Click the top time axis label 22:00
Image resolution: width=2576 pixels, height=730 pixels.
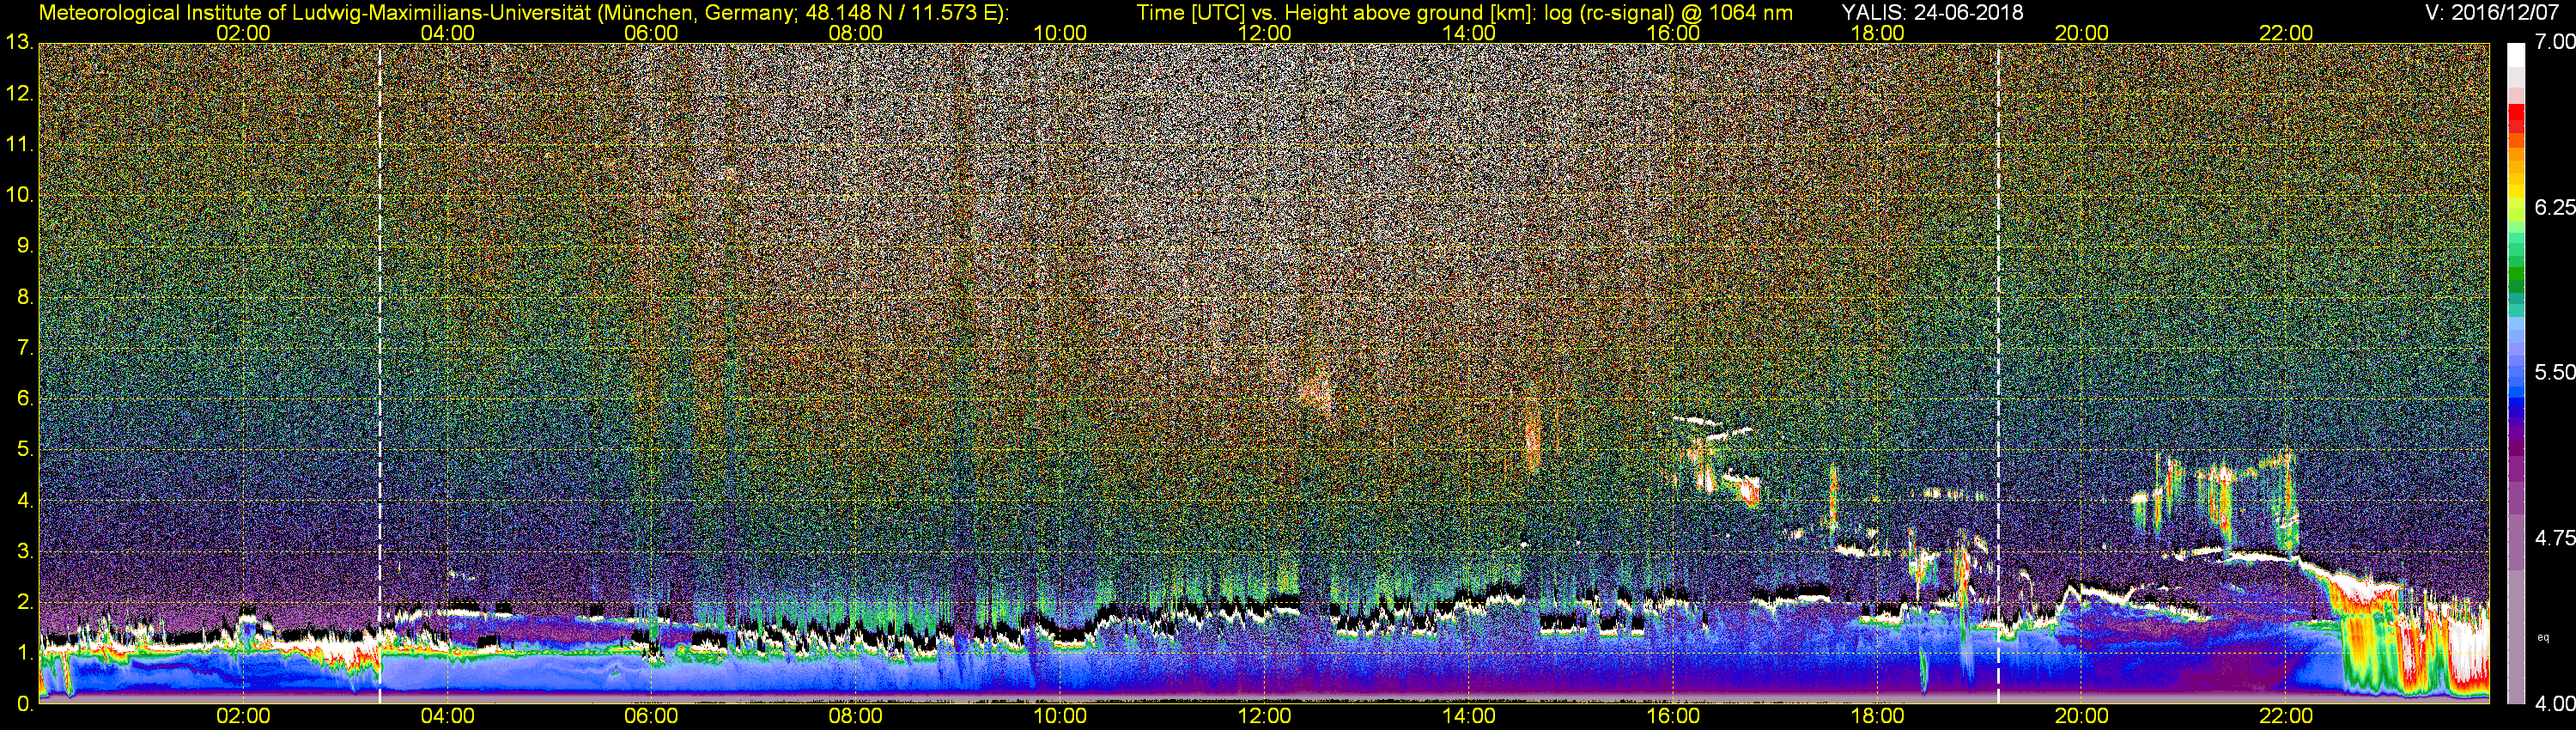[x=2286, y=33]
